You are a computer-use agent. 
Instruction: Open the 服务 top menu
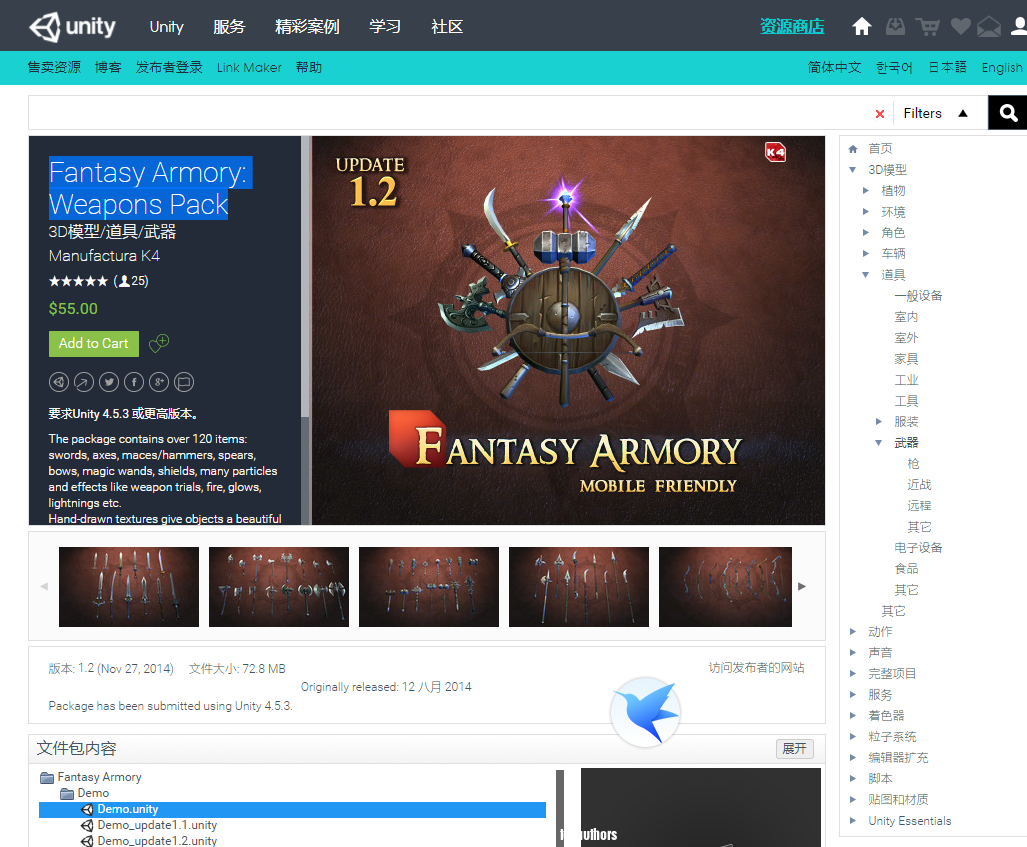coord(229,27)
